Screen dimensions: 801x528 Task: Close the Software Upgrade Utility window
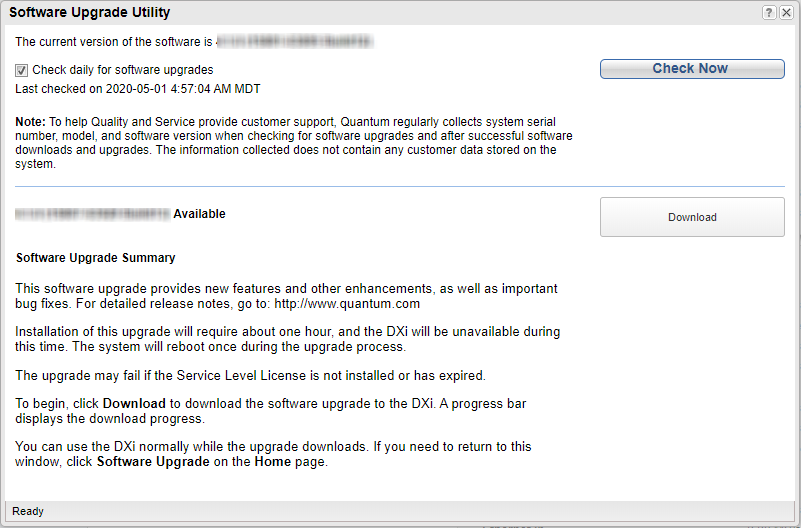tap(786, 13)
